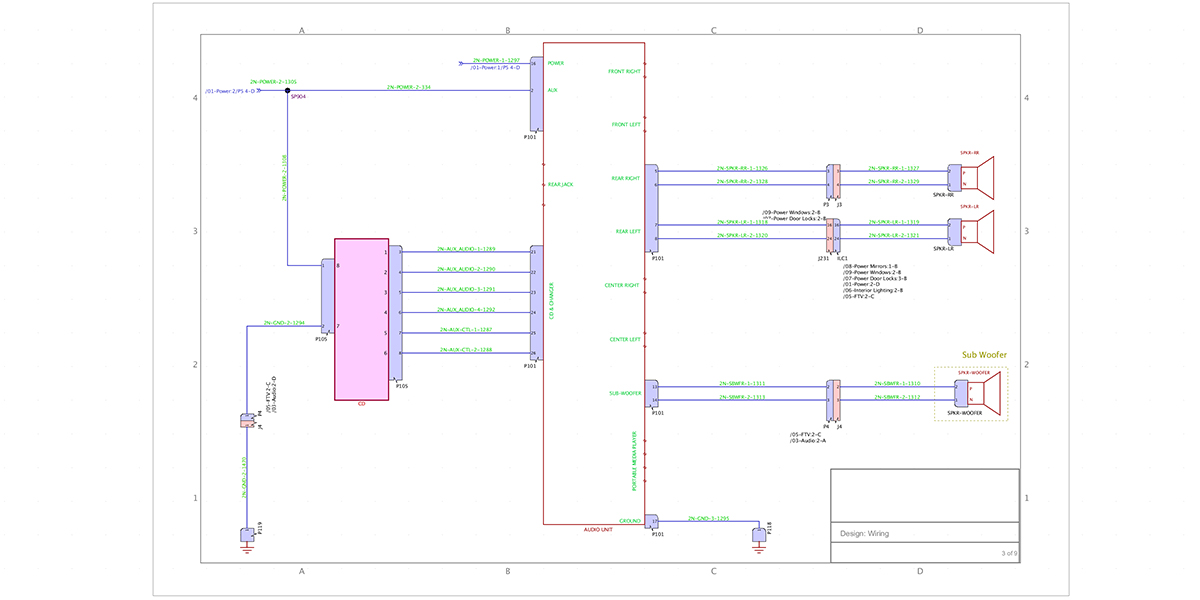The height and width of the screenshot is (600, 1200).
Task: Select the P101 connector at REAR RIGHT/REAR LEFT pins
Action: click(652, 208)
